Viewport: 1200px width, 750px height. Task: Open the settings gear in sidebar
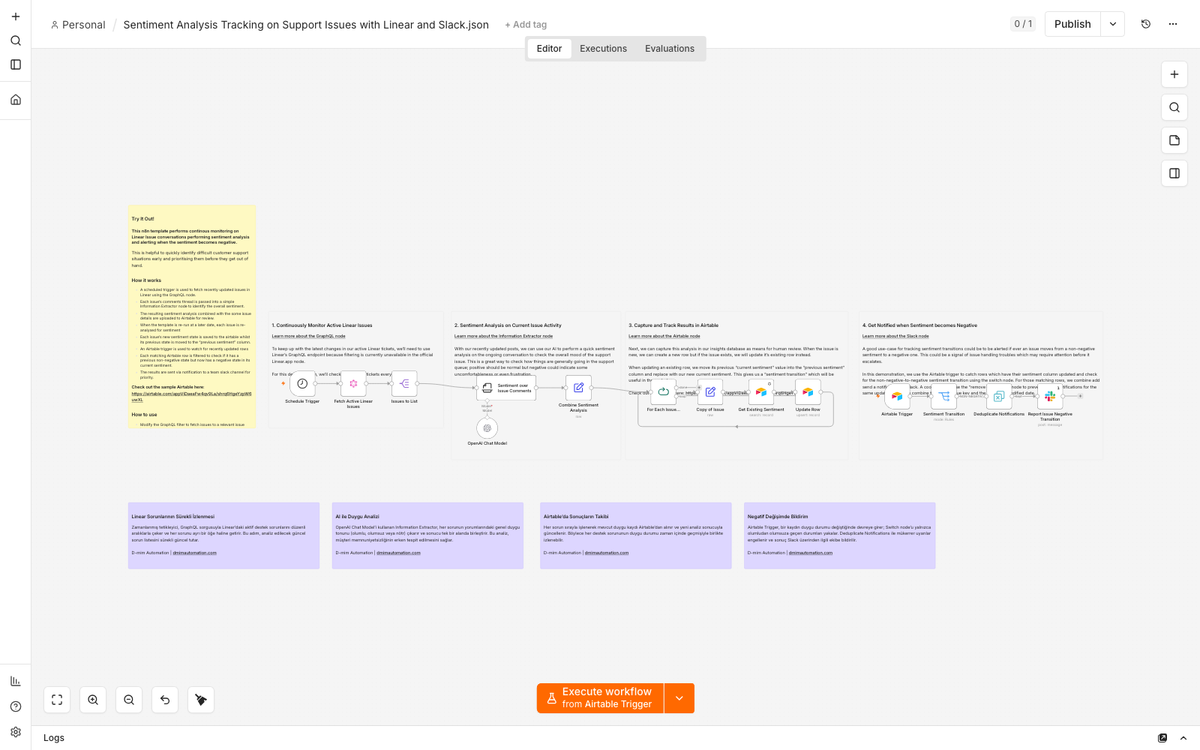(x=15, y=732)
